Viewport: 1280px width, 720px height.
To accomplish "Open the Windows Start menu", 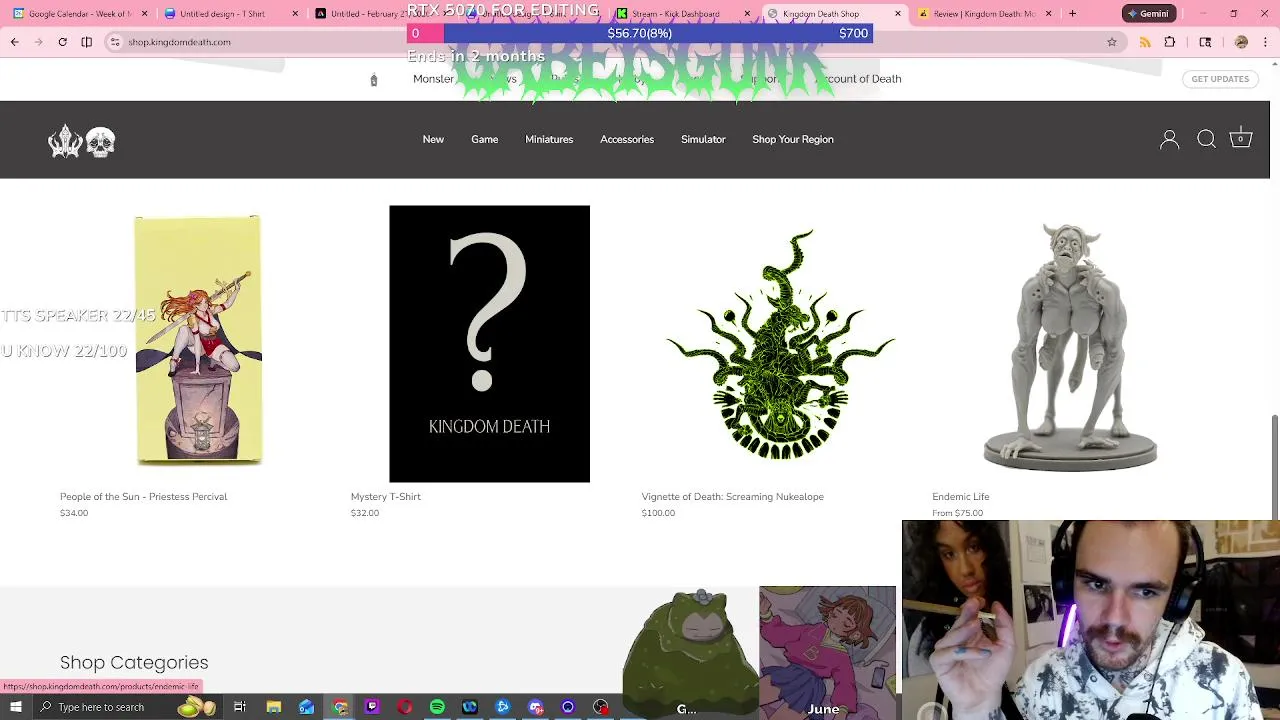I will tap(16, 707).
